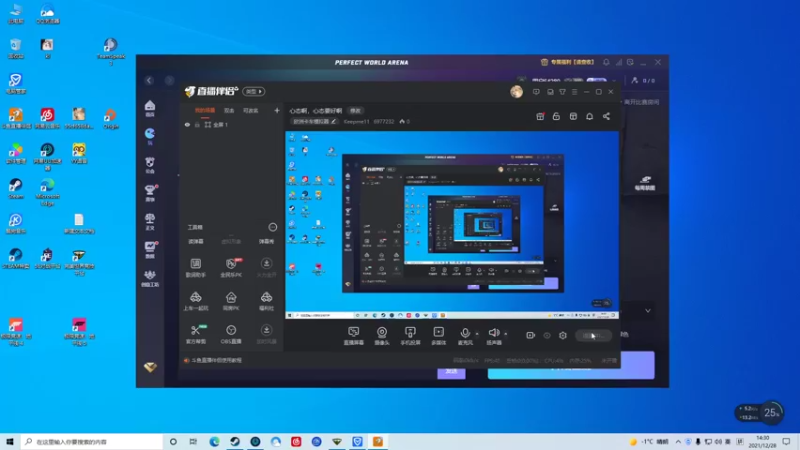Screen dimensions: 800x450
Task: Mute the microphone
Action: pyautogui.click(x=465, y=333)
